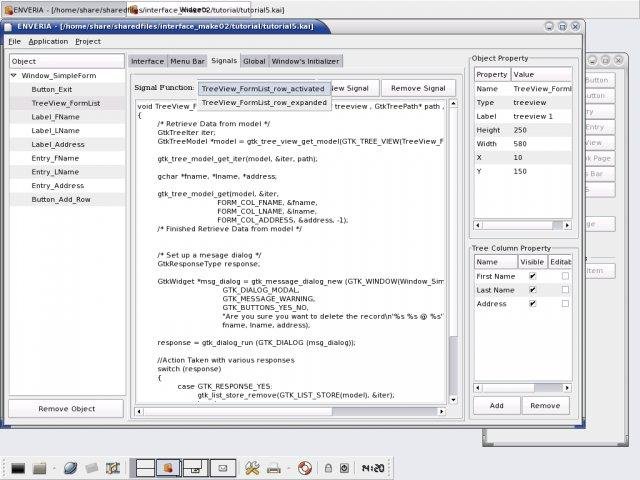The width and height of the screenshot is (640, 480).
Task: Open the Application menu
Action: click(x=48, y=41)
